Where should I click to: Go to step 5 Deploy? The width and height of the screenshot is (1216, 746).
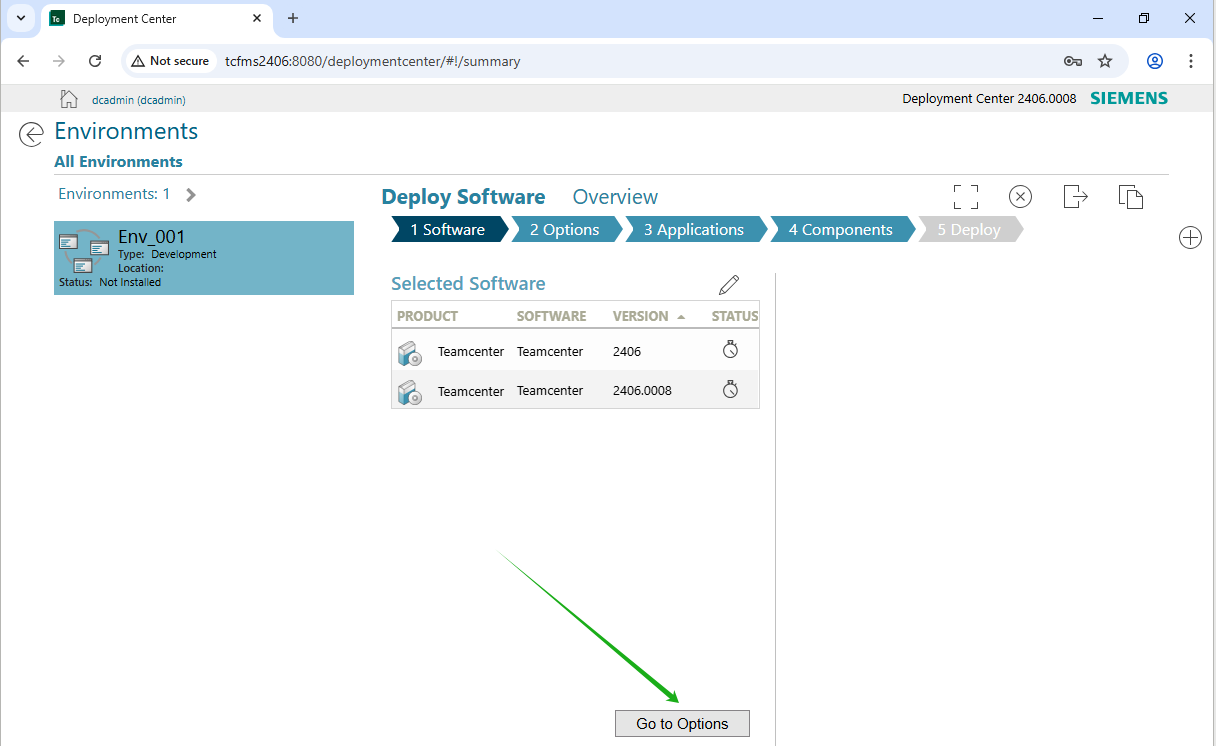point(970,229)
